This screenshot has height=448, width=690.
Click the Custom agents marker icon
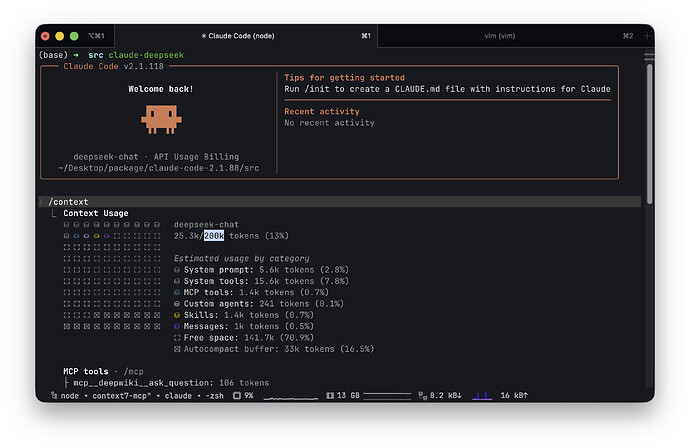[x=177, y=304]
